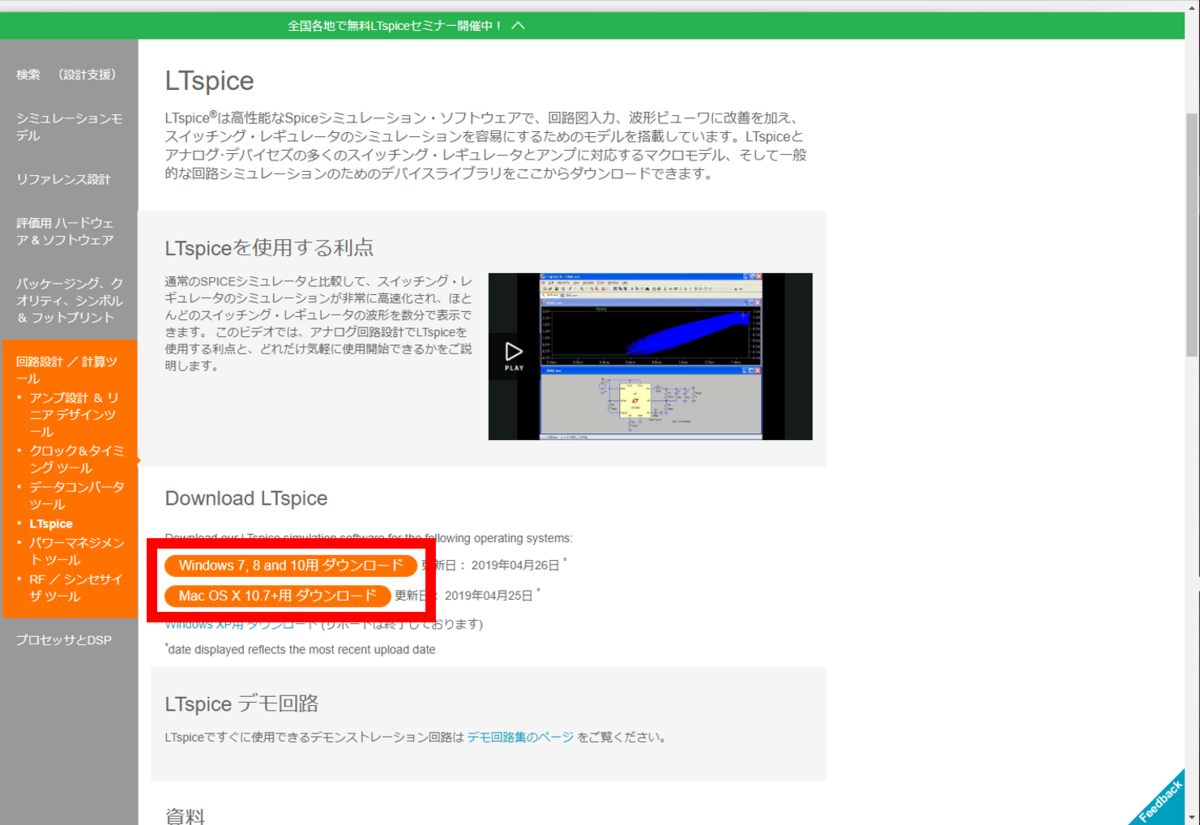Image resolution: width=1200 pixels, height=825 pixels.
Task: Open プロセッサとDSP sidebar item
Action: click(64, 640)
